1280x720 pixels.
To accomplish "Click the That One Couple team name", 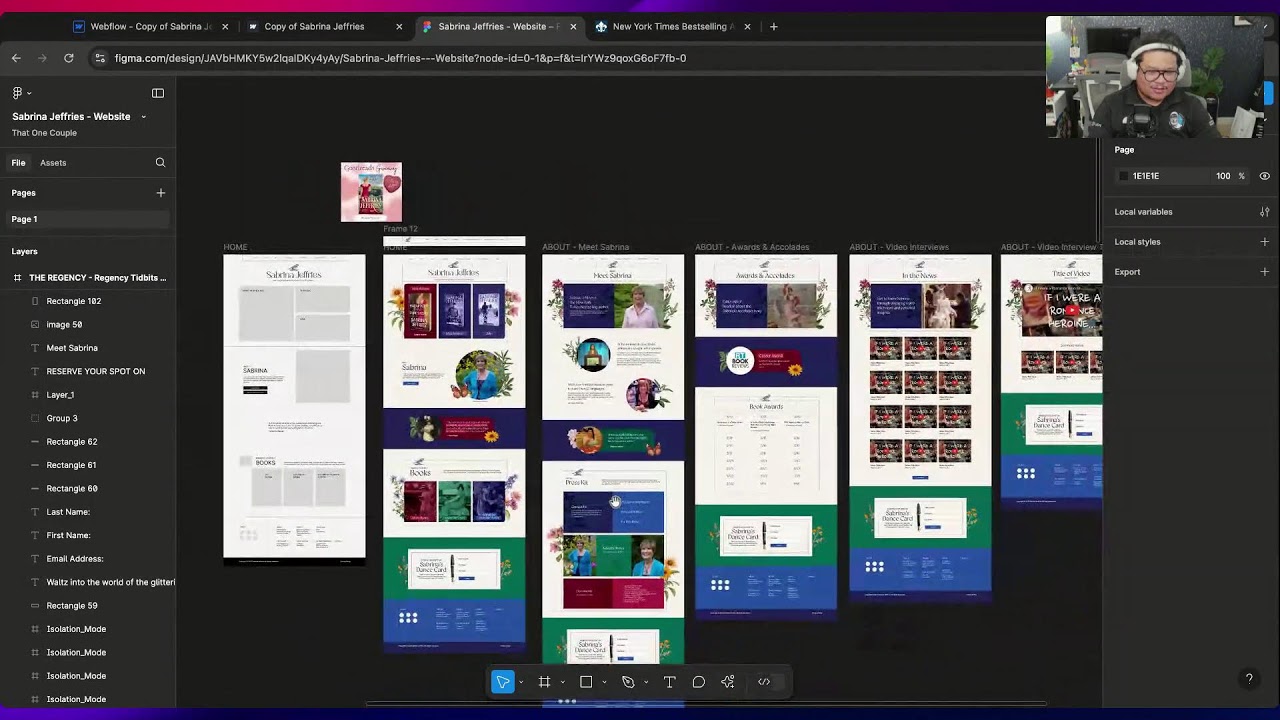I will 44,133.
